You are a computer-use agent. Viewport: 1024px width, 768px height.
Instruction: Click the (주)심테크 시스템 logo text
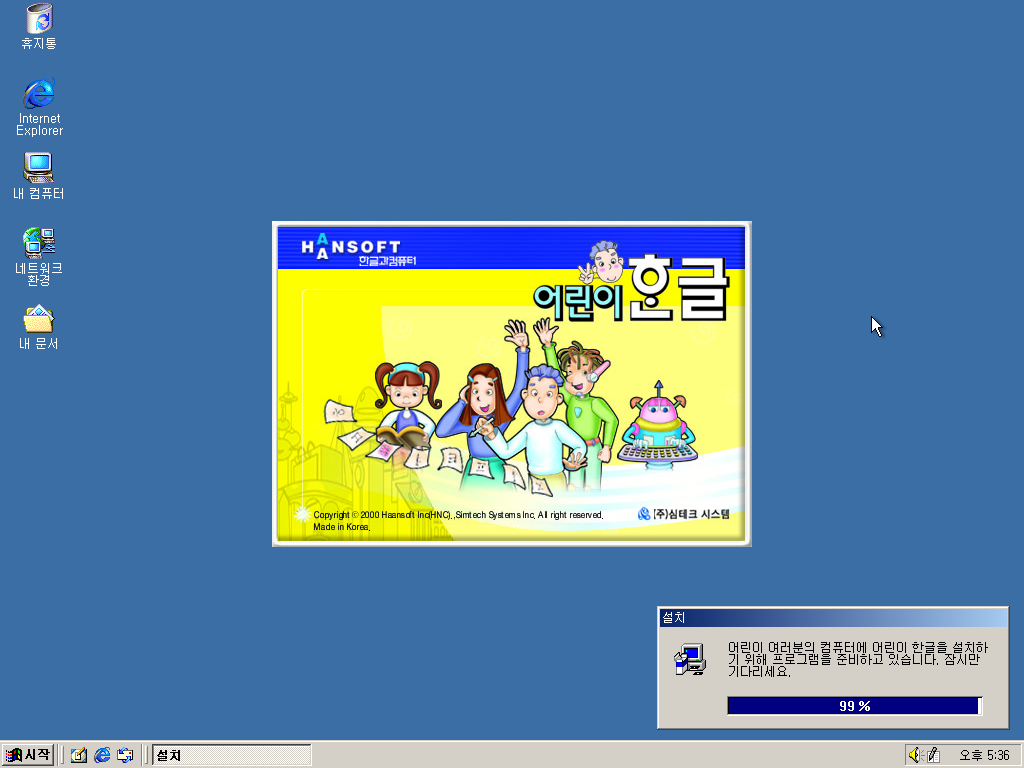coord(683,514)
